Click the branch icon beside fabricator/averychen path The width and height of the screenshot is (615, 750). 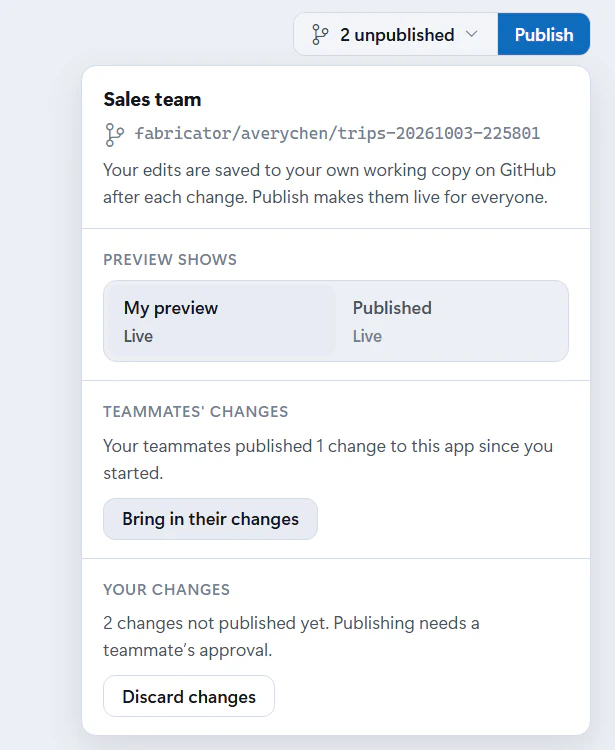point(114,134)
